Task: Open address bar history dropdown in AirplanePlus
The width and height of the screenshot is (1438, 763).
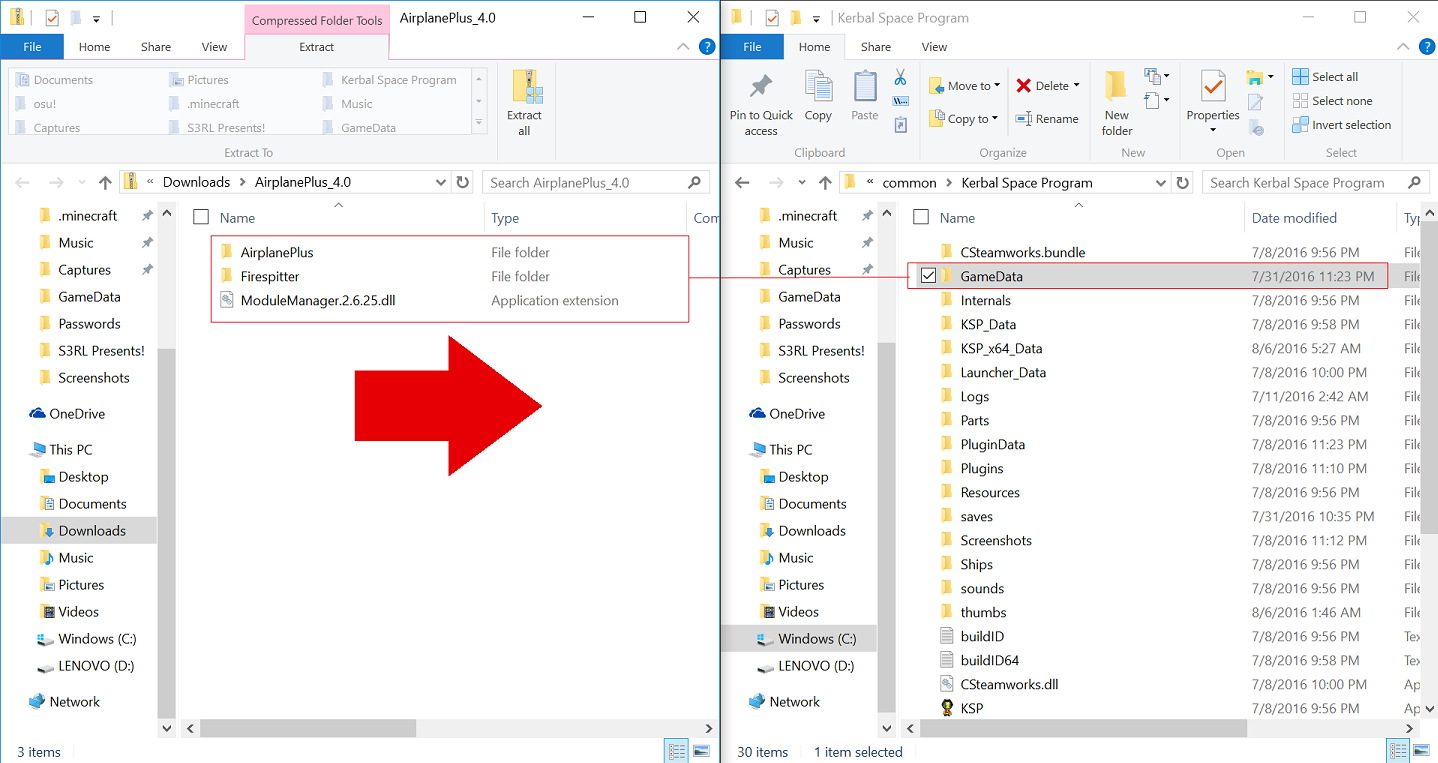Action: click(x=442, y=183)
